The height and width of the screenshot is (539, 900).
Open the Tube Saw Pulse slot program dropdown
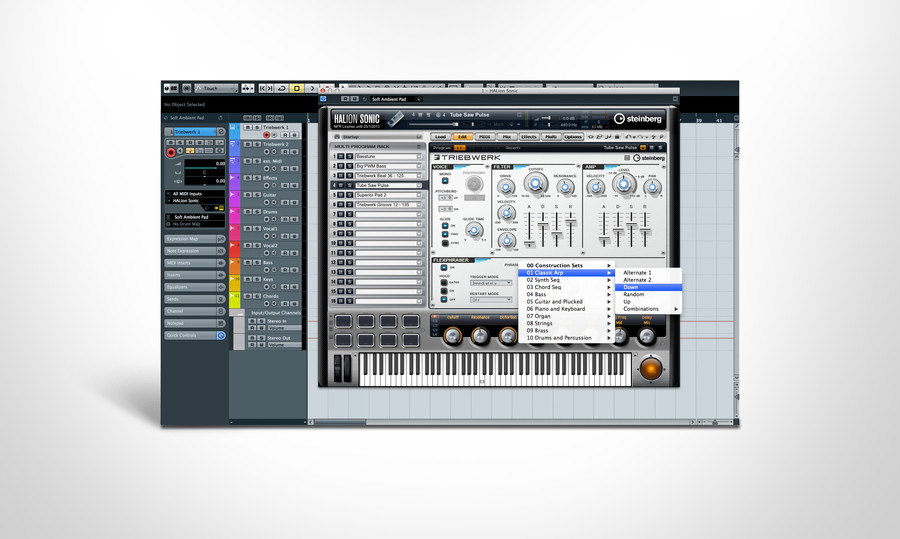click(419, 185)
